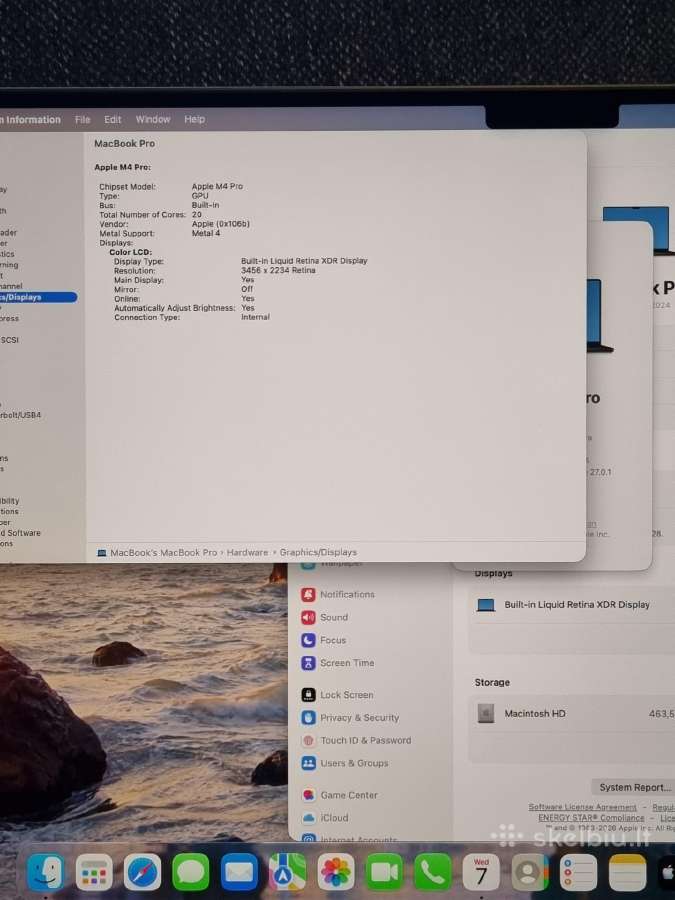Click the iCloud cloud icon in System Settings
Screen dimensions: 675x900
[x=308, y=817]
